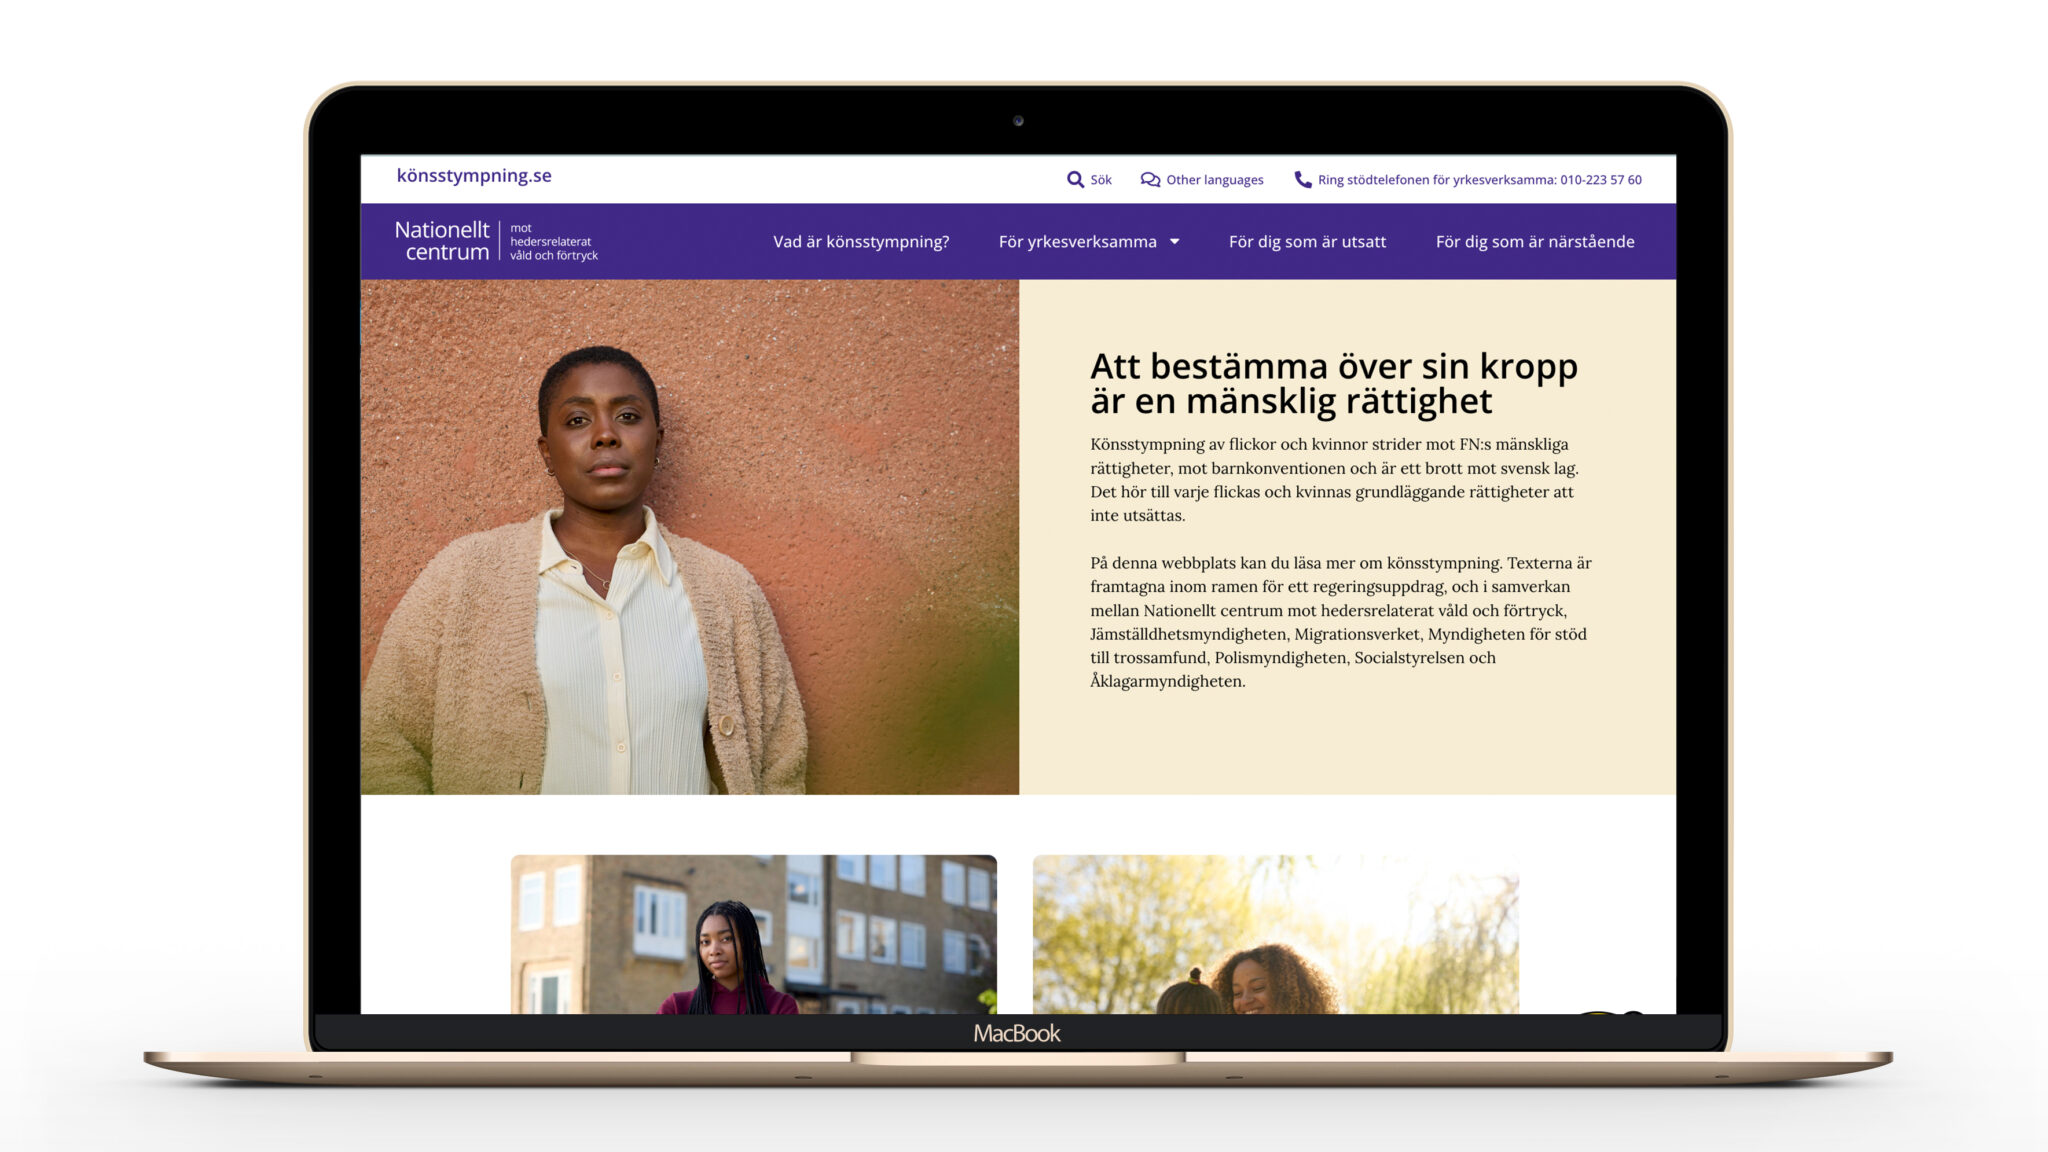Open För dig som är utsatt

click(x=1307, y=242)
